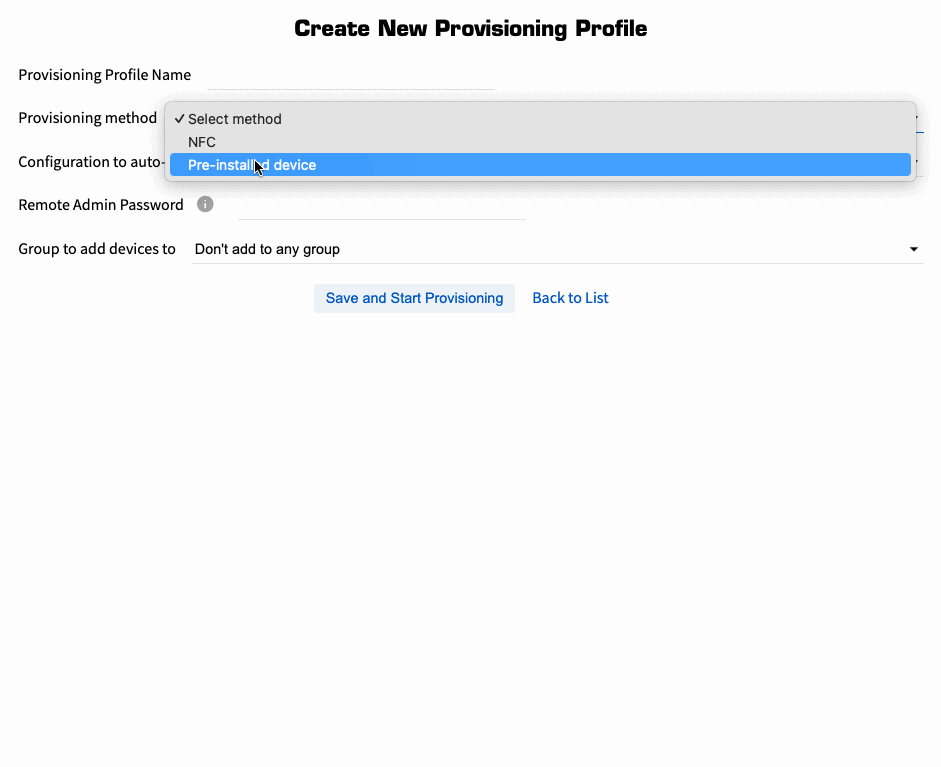Click the checkmark next to Select method
The height and width of the screenshot is (767, 941).
180,118
